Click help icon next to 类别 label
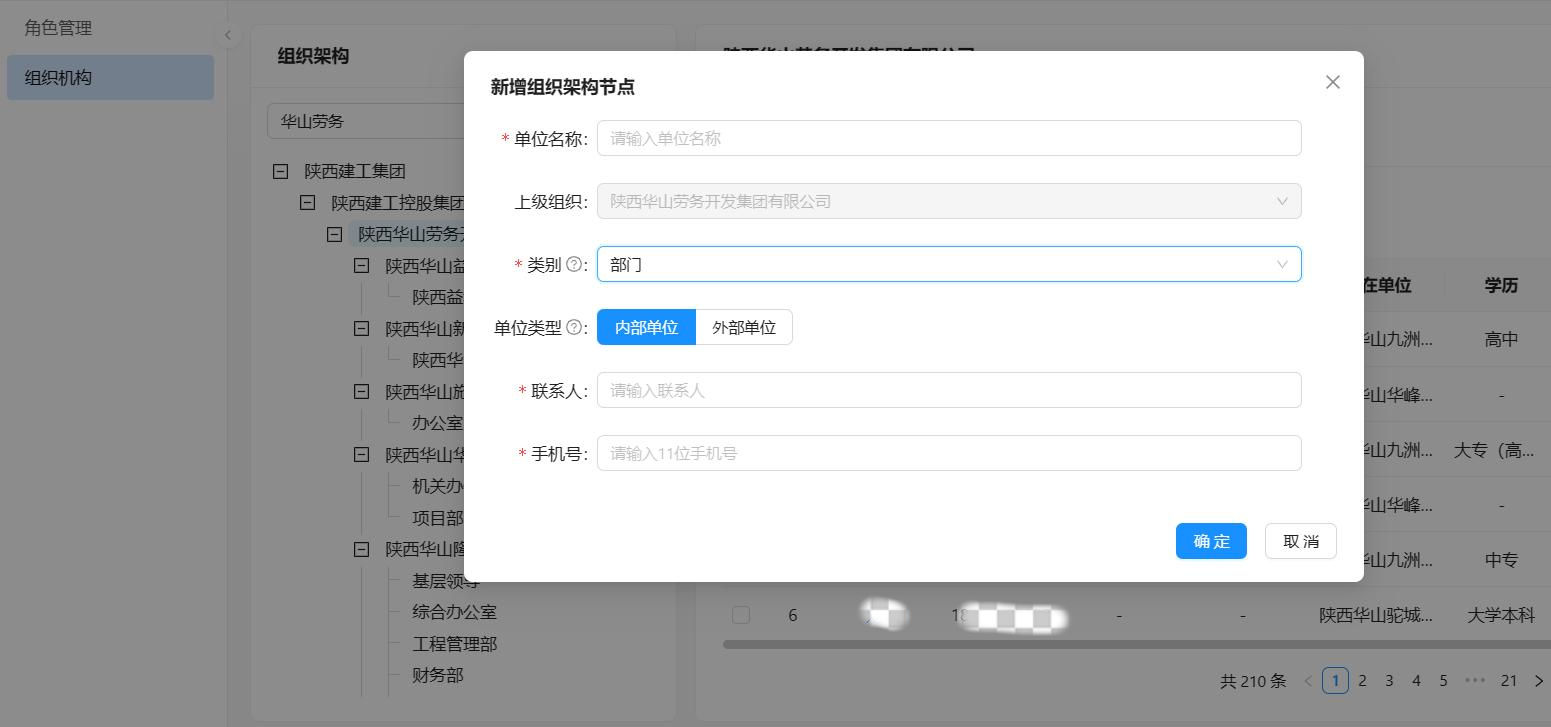Viewport: 1551px width, 727px height. pos(574,265)
